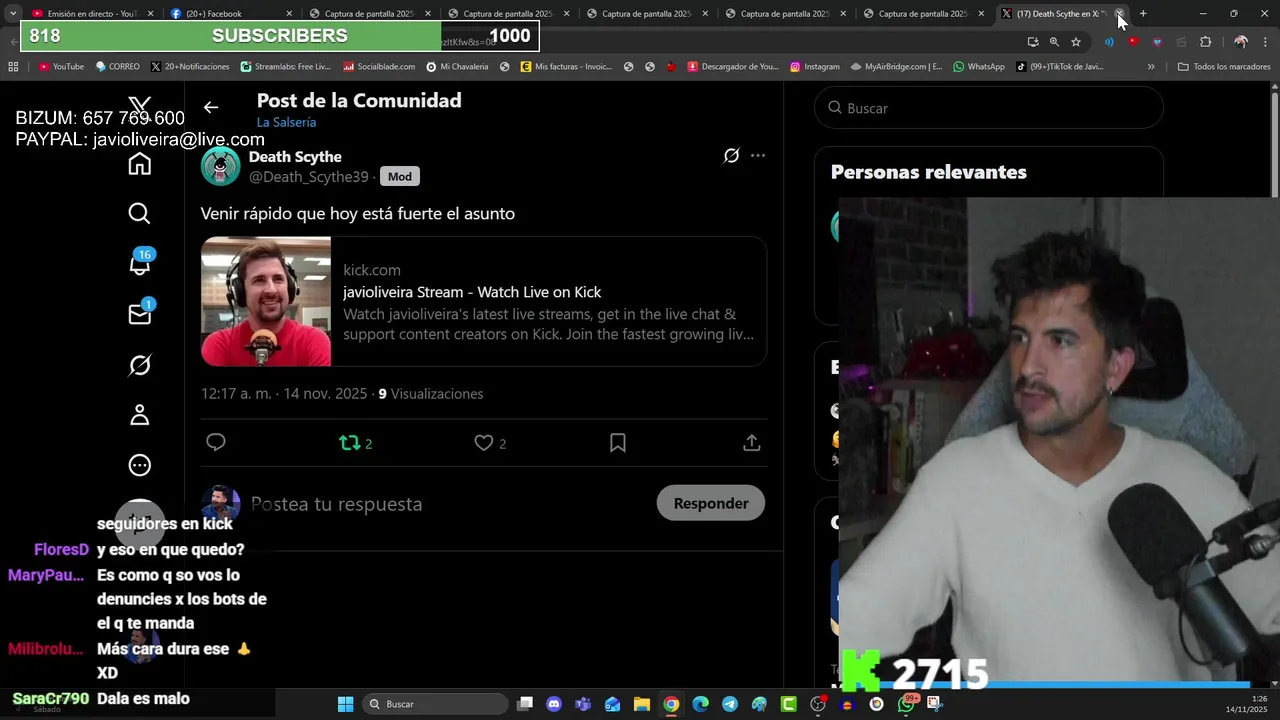Image resolution: width=1280 pixels, height=720 pixels.
Task: Open the X Explore magnifier icon in sidebar
Action: point(139,213)
